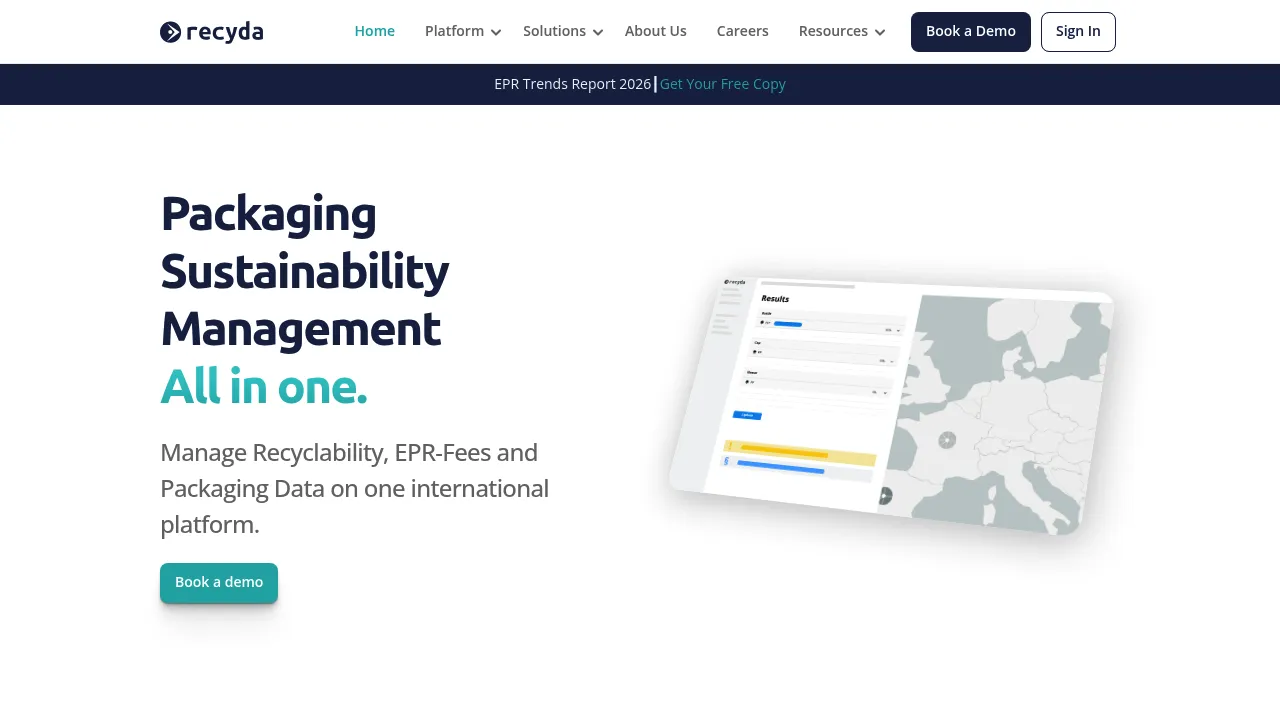Click the EPR Trends Report 2026 banner text
This screenshot has height=720, width=1280.
tap(572, 84)
